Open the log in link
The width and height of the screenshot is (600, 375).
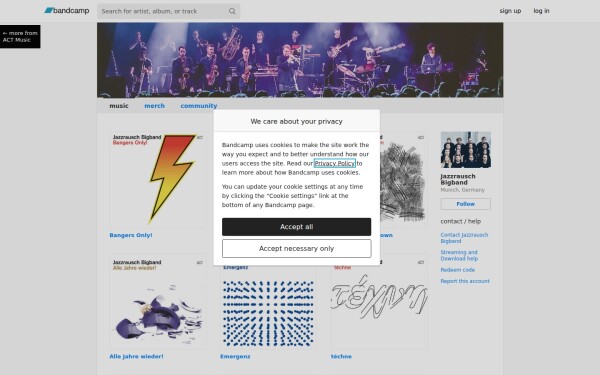(541, 11)
